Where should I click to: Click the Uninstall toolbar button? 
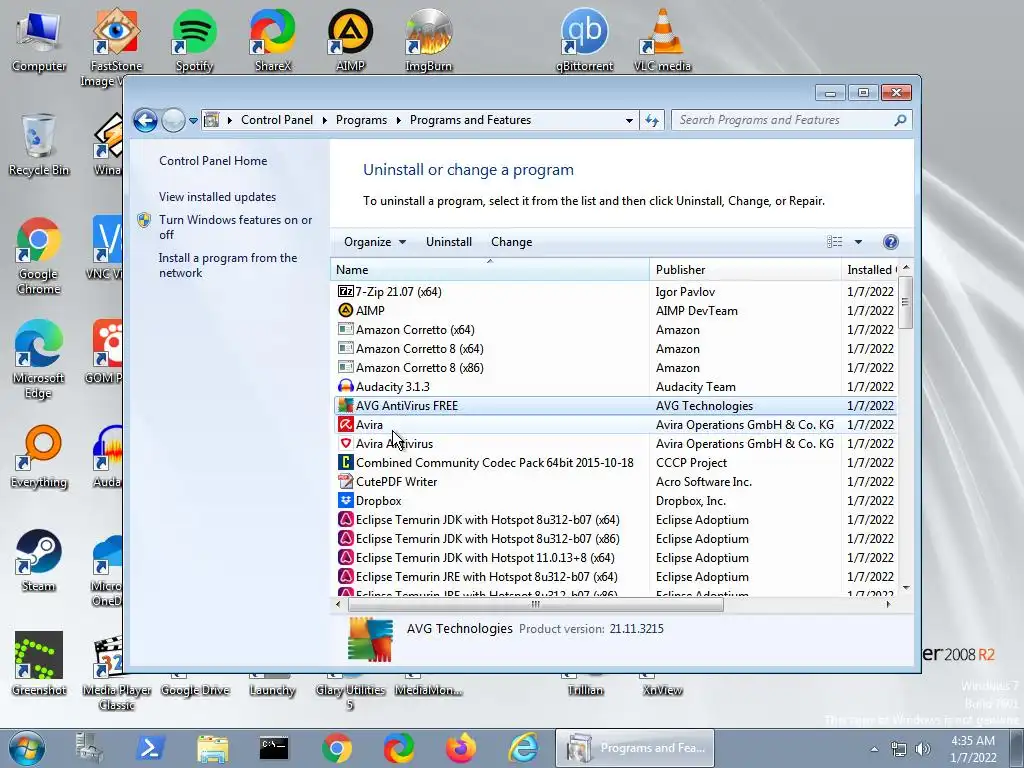[449, 242]
